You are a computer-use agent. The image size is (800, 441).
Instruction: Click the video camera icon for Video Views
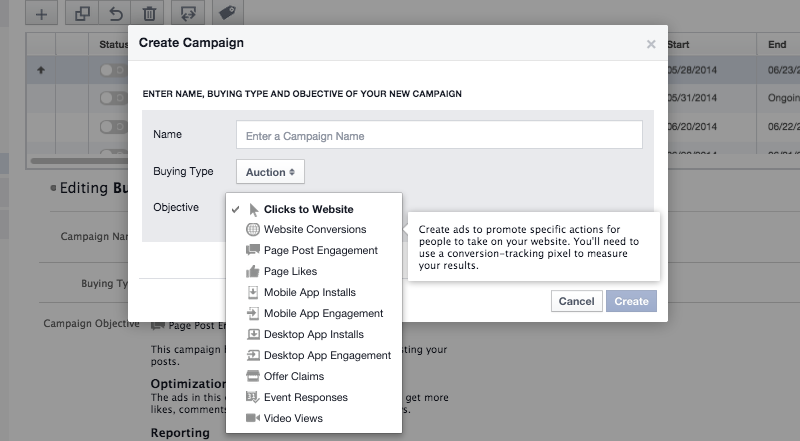click(x=254, y=418)
